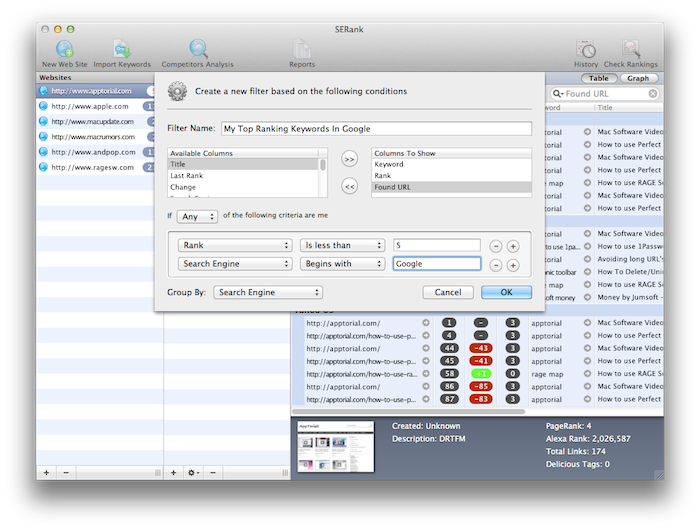Select website http://www.apple.com
The width and height of the screenshot is (700, 530).
point(95,106)
